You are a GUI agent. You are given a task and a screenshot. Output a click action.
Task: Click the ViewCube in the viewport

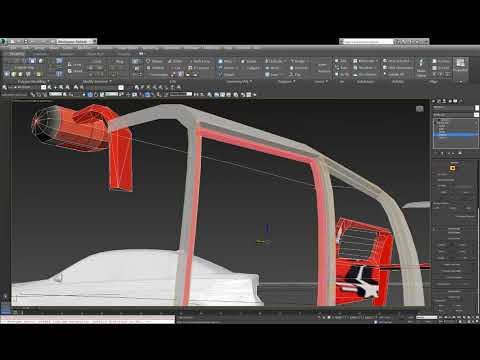(420, 109)
